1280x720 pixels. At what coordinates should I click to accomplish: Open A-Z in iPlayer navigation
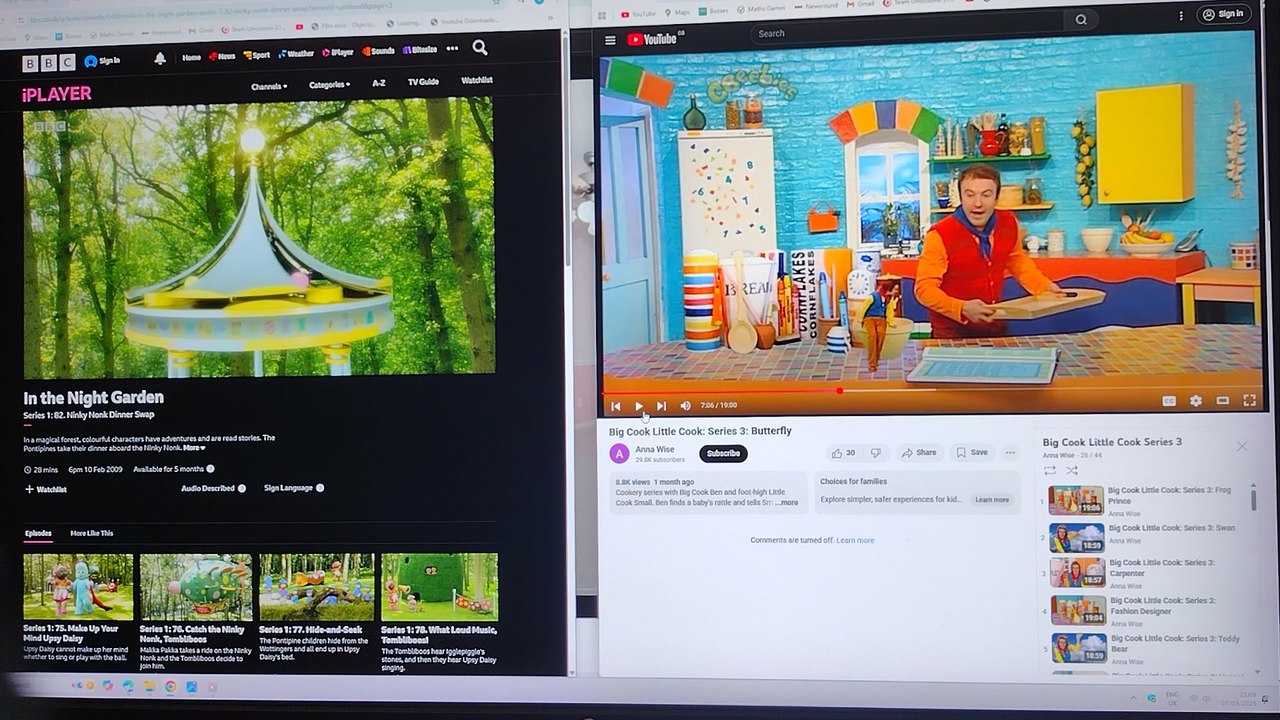pyautogui.click(x=379, y=83)
